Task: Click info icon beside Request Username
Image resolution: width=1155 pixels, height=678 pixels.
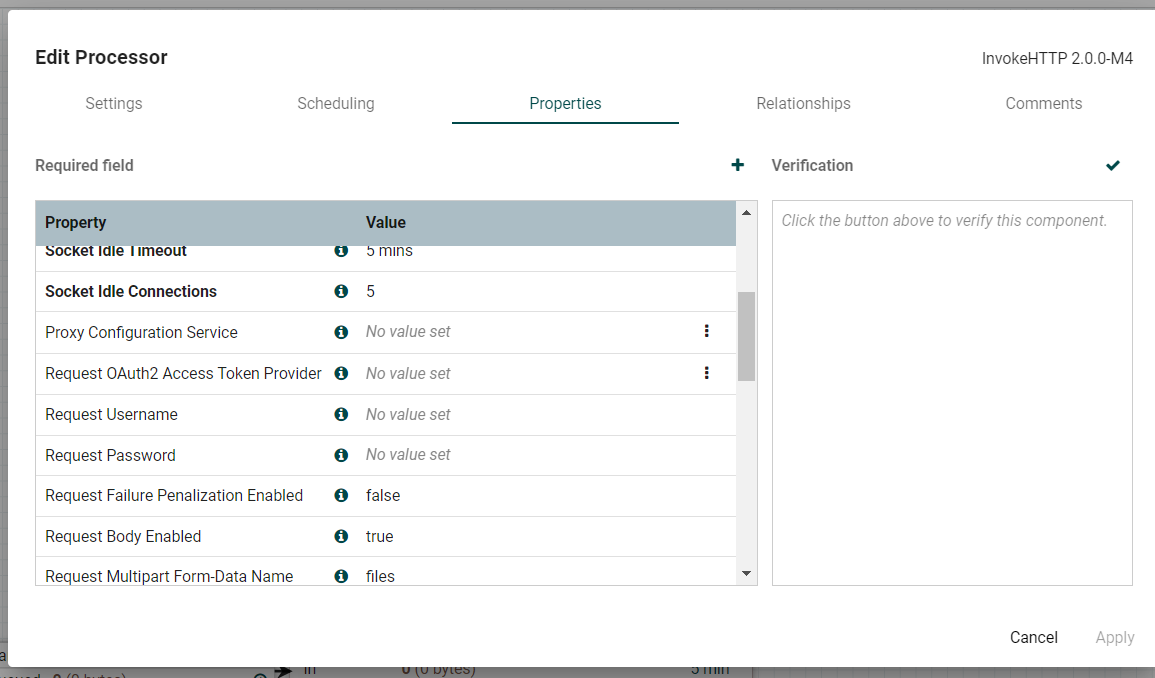Action: 341,414
